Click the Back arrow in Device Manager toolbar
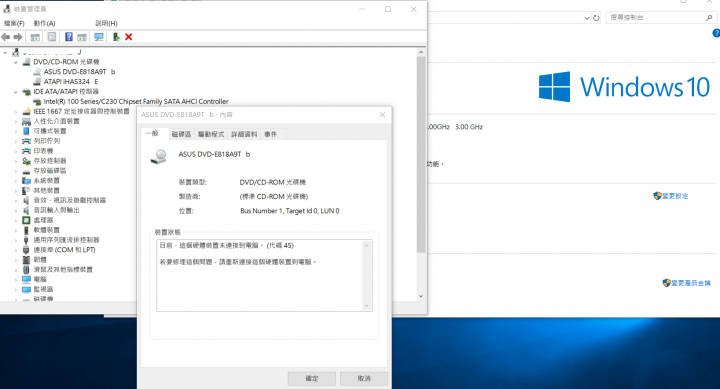Screen dimensions: 720x389 6,37
